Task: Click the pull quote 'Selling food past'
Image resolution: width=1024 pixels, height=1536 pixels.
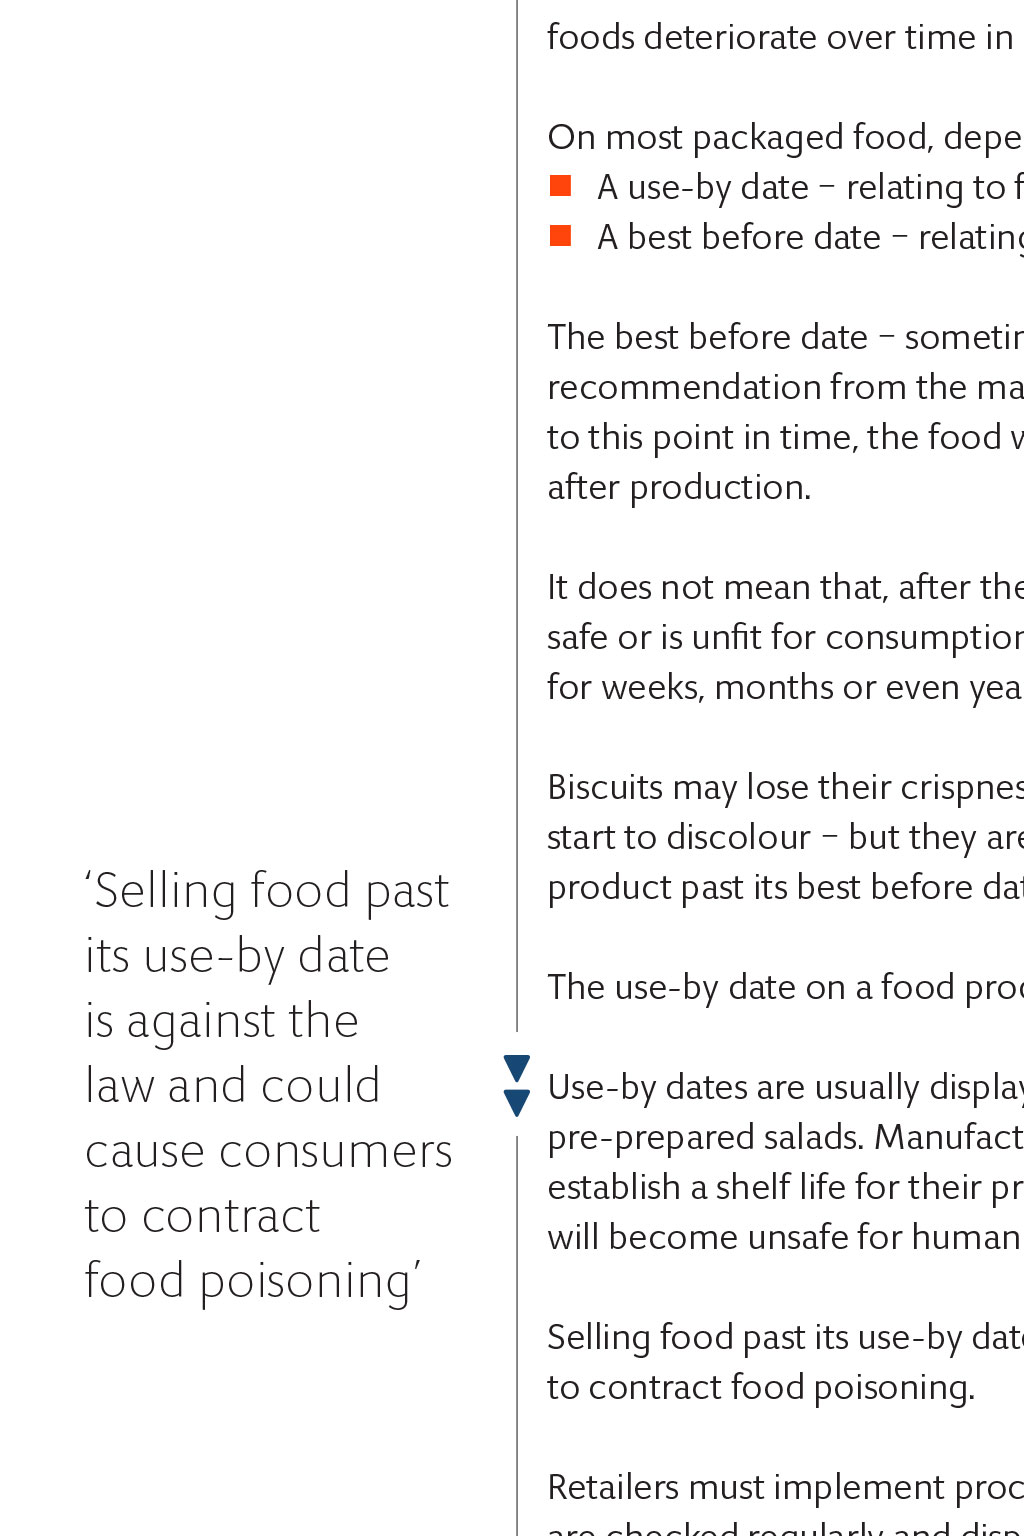Action: tap(268, 1086)
